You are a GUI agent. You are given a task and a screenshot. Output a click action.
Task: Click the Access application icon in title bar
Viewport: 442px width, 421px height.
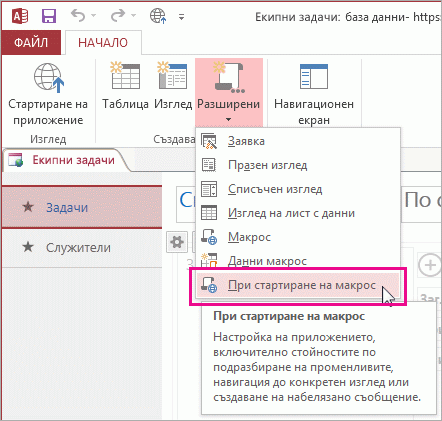(x=19, y=16)
